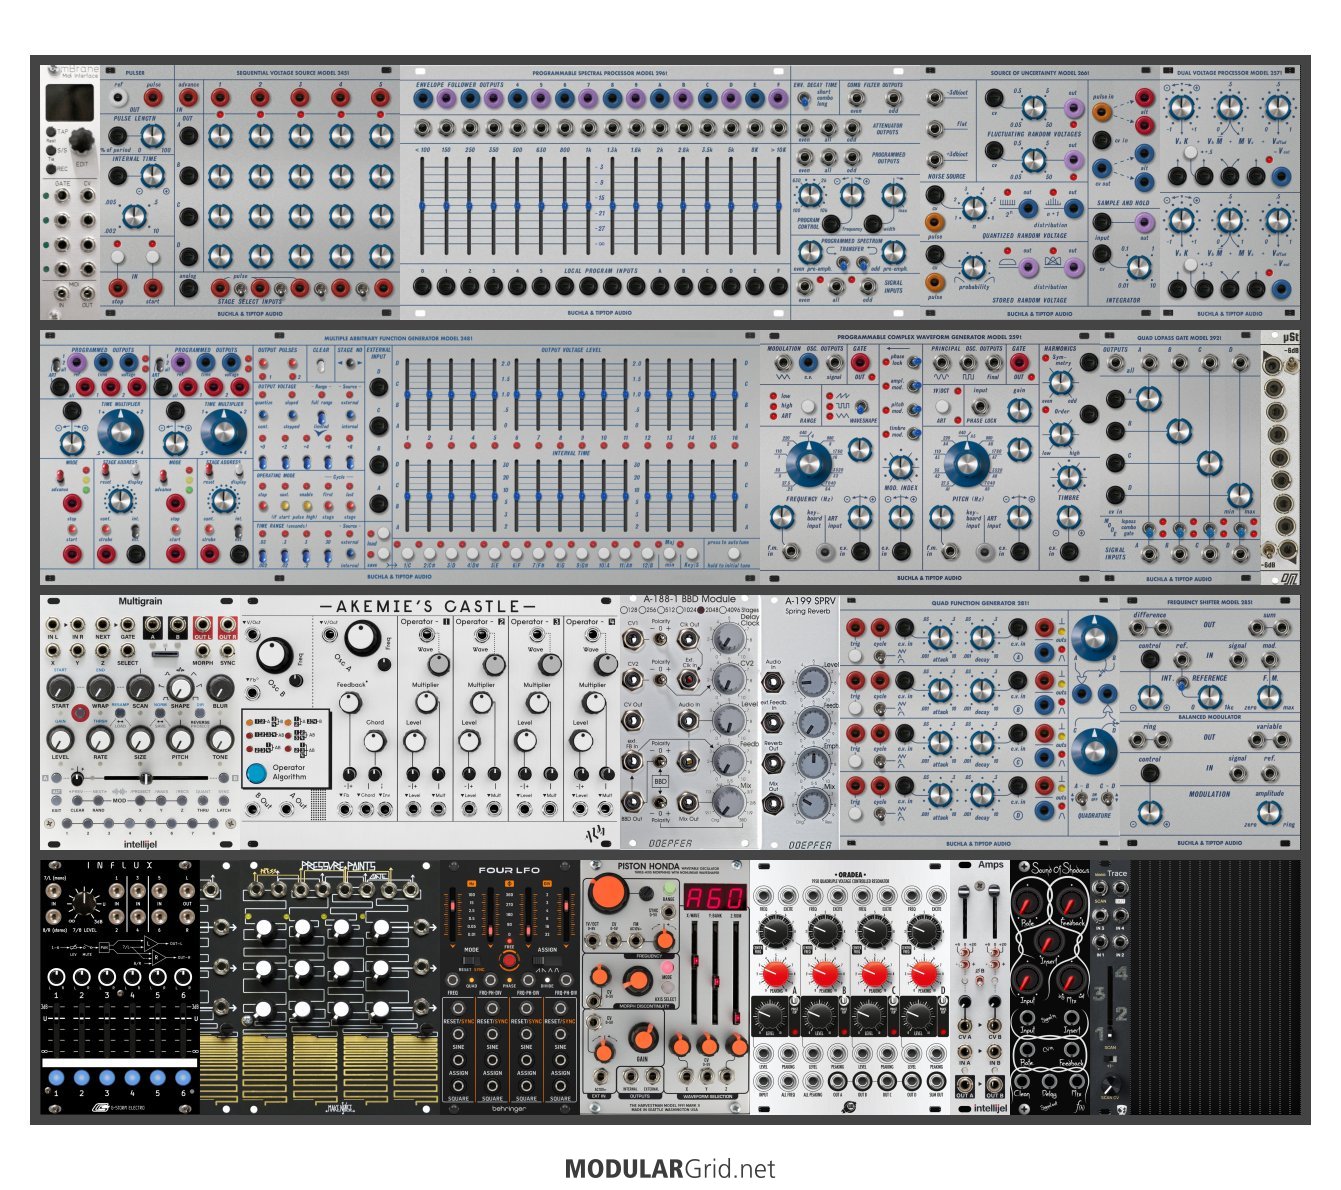Click the 259t large blue FREQUENCY knob
Image resolution: width=1341 pixels, height=1190 pixels.
coord(808,464)
